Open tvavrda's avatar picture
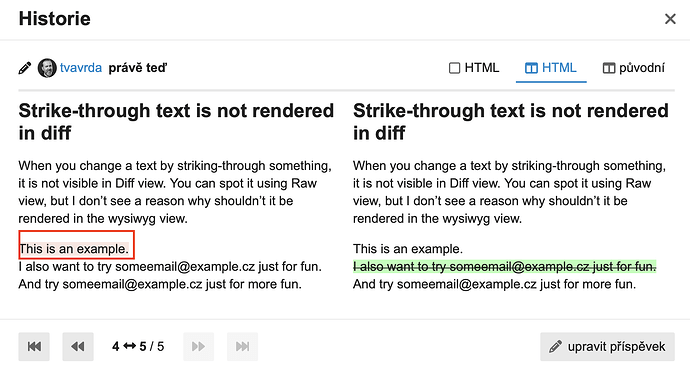 tap(47, 68)
